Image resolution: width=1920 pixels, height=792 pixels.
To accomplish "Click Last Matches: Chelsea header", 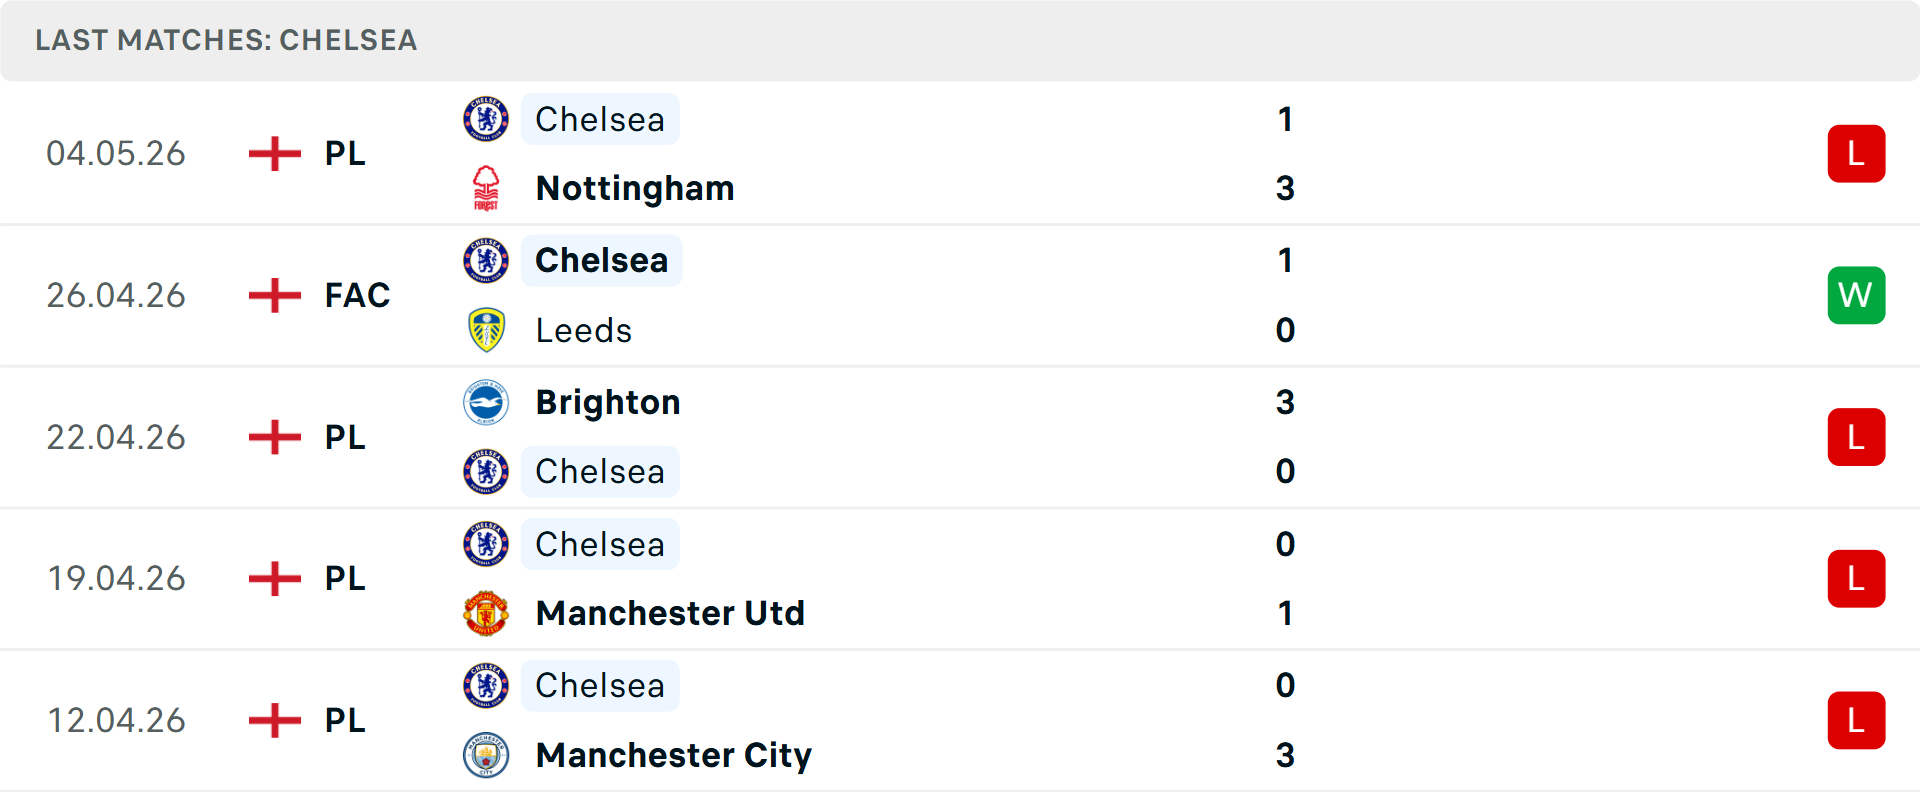I will tap(226, 40).
